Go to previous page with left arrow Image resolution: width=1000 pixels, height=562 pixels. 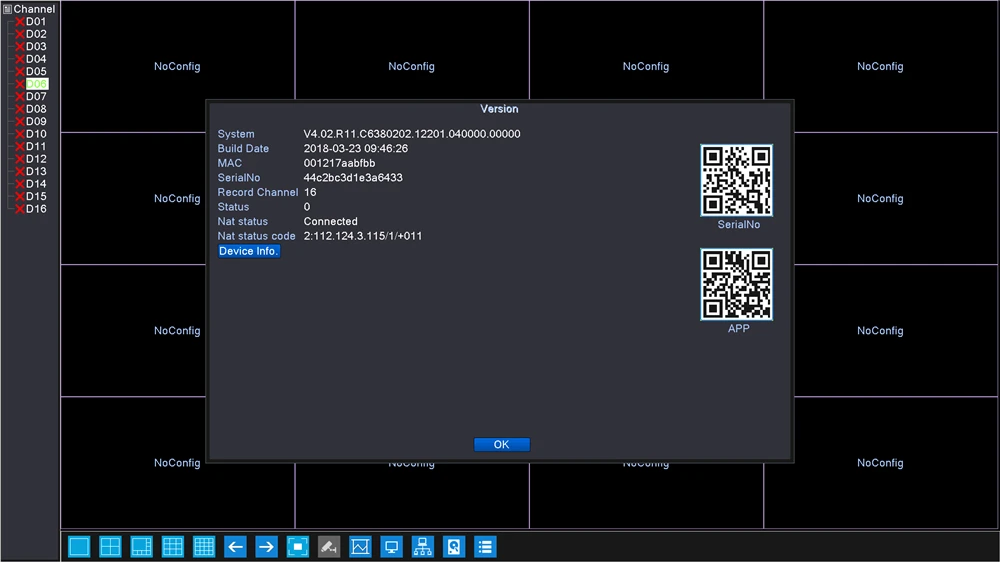point(235,547)
